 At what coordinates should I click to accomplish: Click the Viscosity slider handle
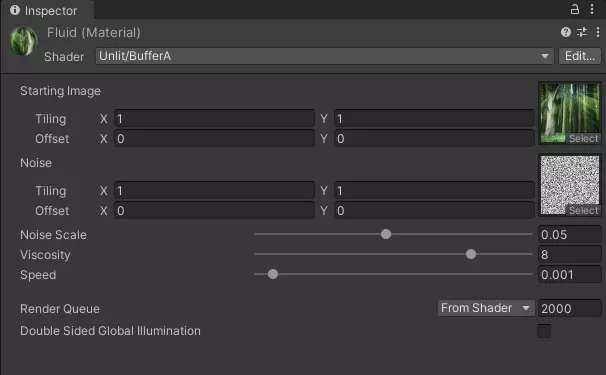[471, 254]
